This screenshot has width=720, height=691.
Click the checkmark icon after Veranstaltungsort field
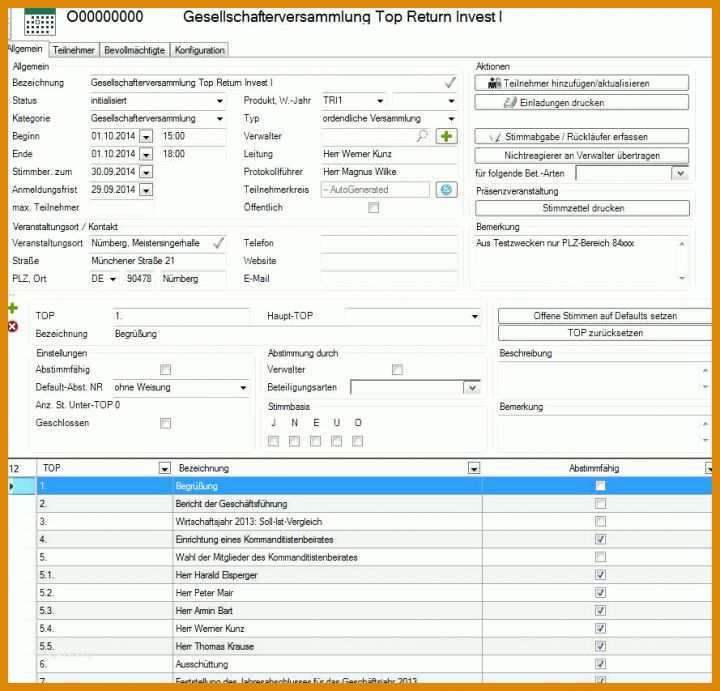click(x=219, y=242)
